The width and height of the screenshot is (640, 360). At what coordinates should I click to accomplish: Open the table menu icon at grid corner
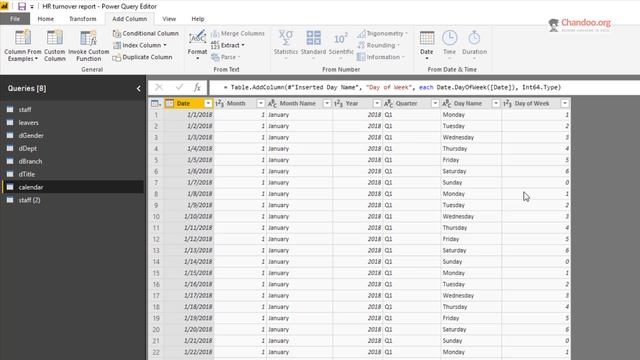(x=156, y=104)
